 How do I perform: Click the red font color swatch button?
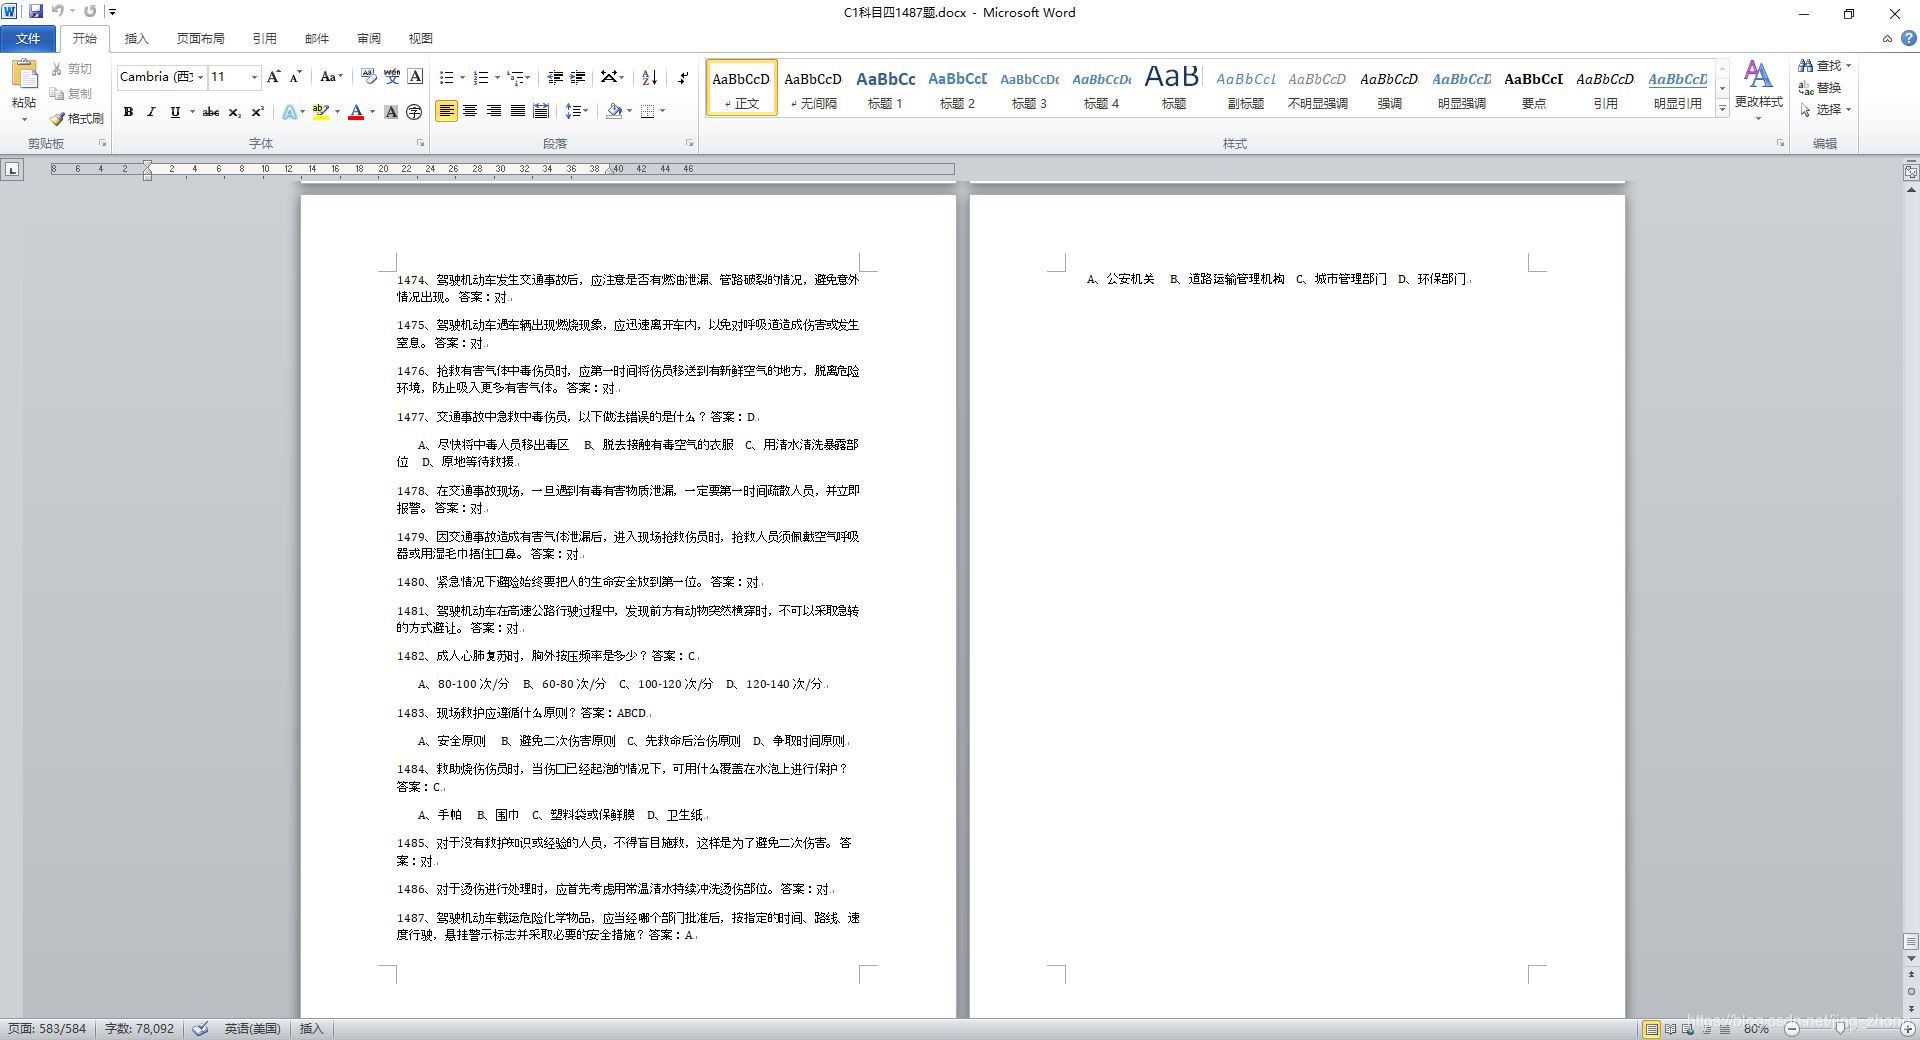pos(356,112)
